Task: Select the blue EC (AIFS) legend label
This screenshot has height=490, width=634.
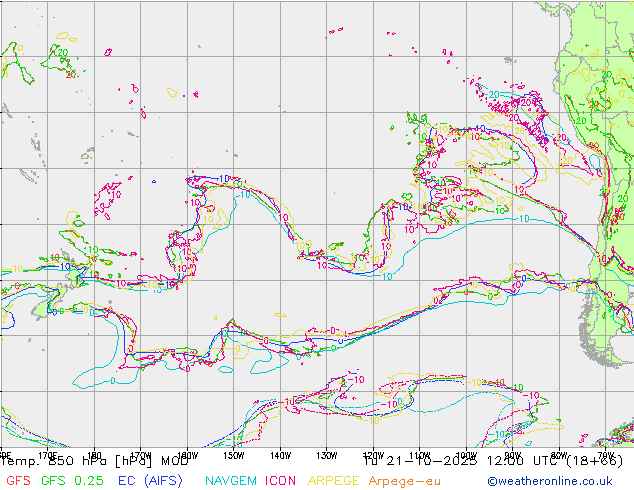Action: point(150,481)
